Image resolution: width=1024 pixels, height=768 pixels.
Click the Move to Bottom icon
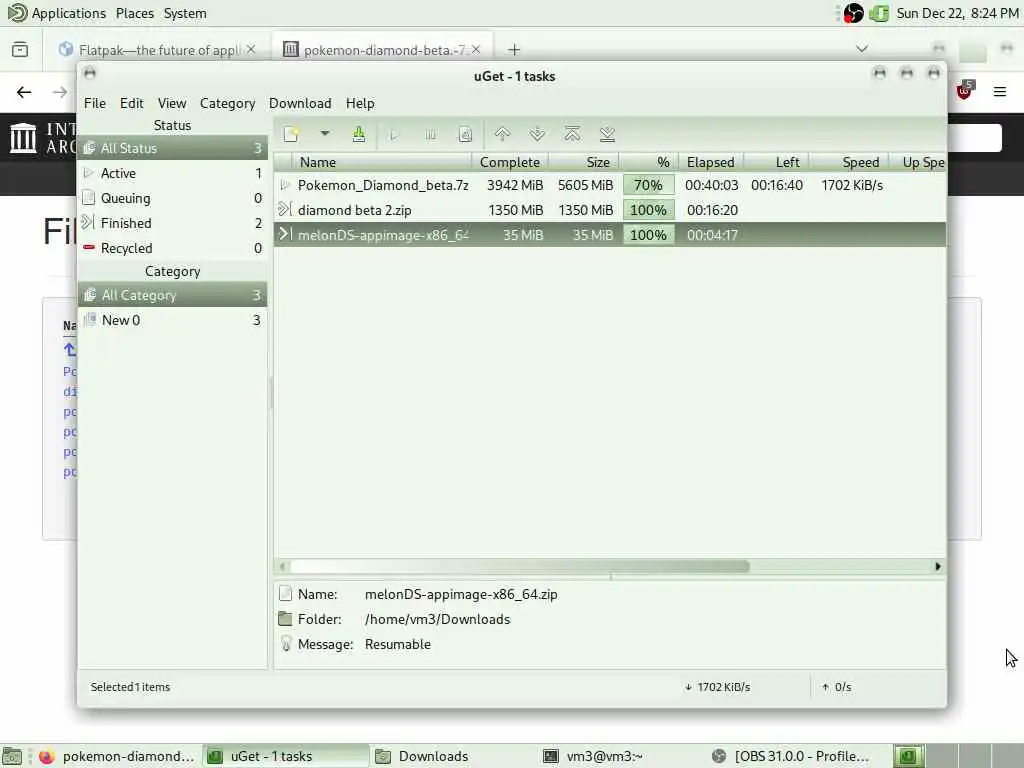607,135
